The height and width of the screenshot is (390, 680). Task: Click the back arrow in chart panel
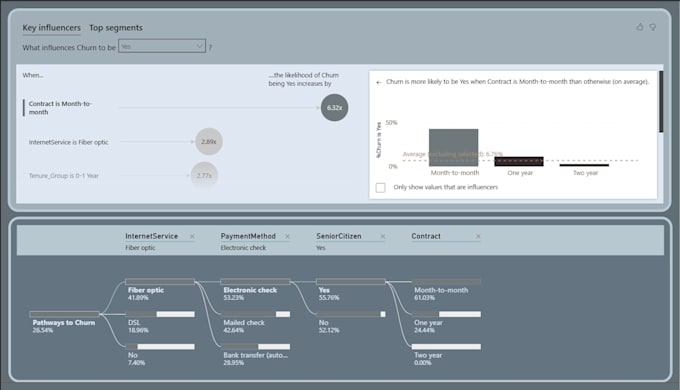coord(379,82)
